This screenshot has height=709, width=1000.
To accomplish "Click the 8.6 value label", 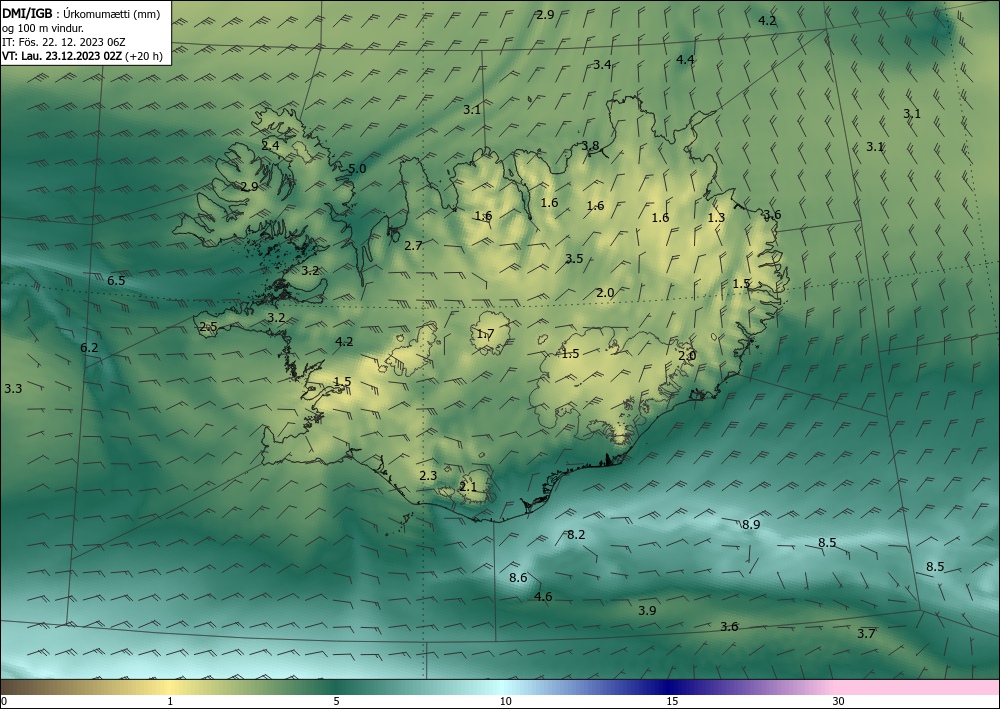I will point(518,578).
